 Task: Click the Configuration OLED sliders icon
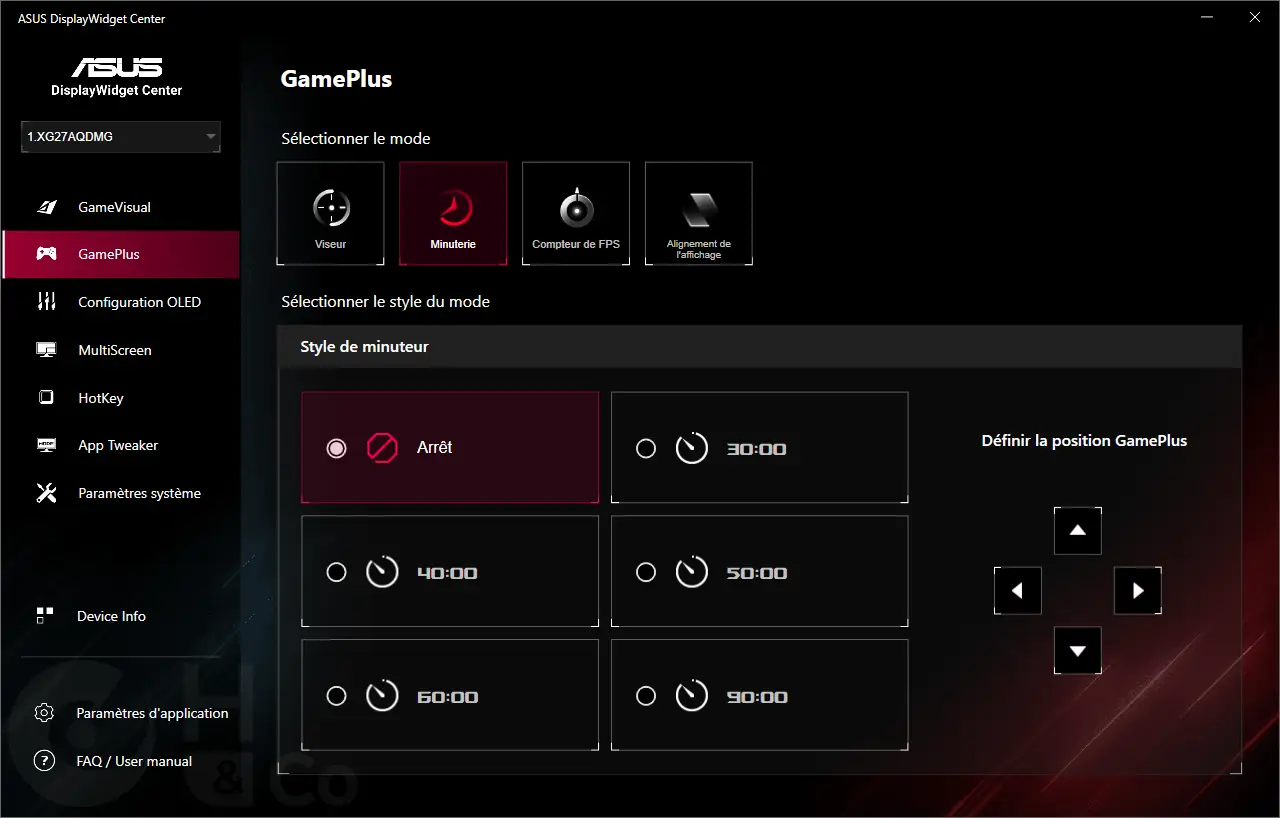46,302
